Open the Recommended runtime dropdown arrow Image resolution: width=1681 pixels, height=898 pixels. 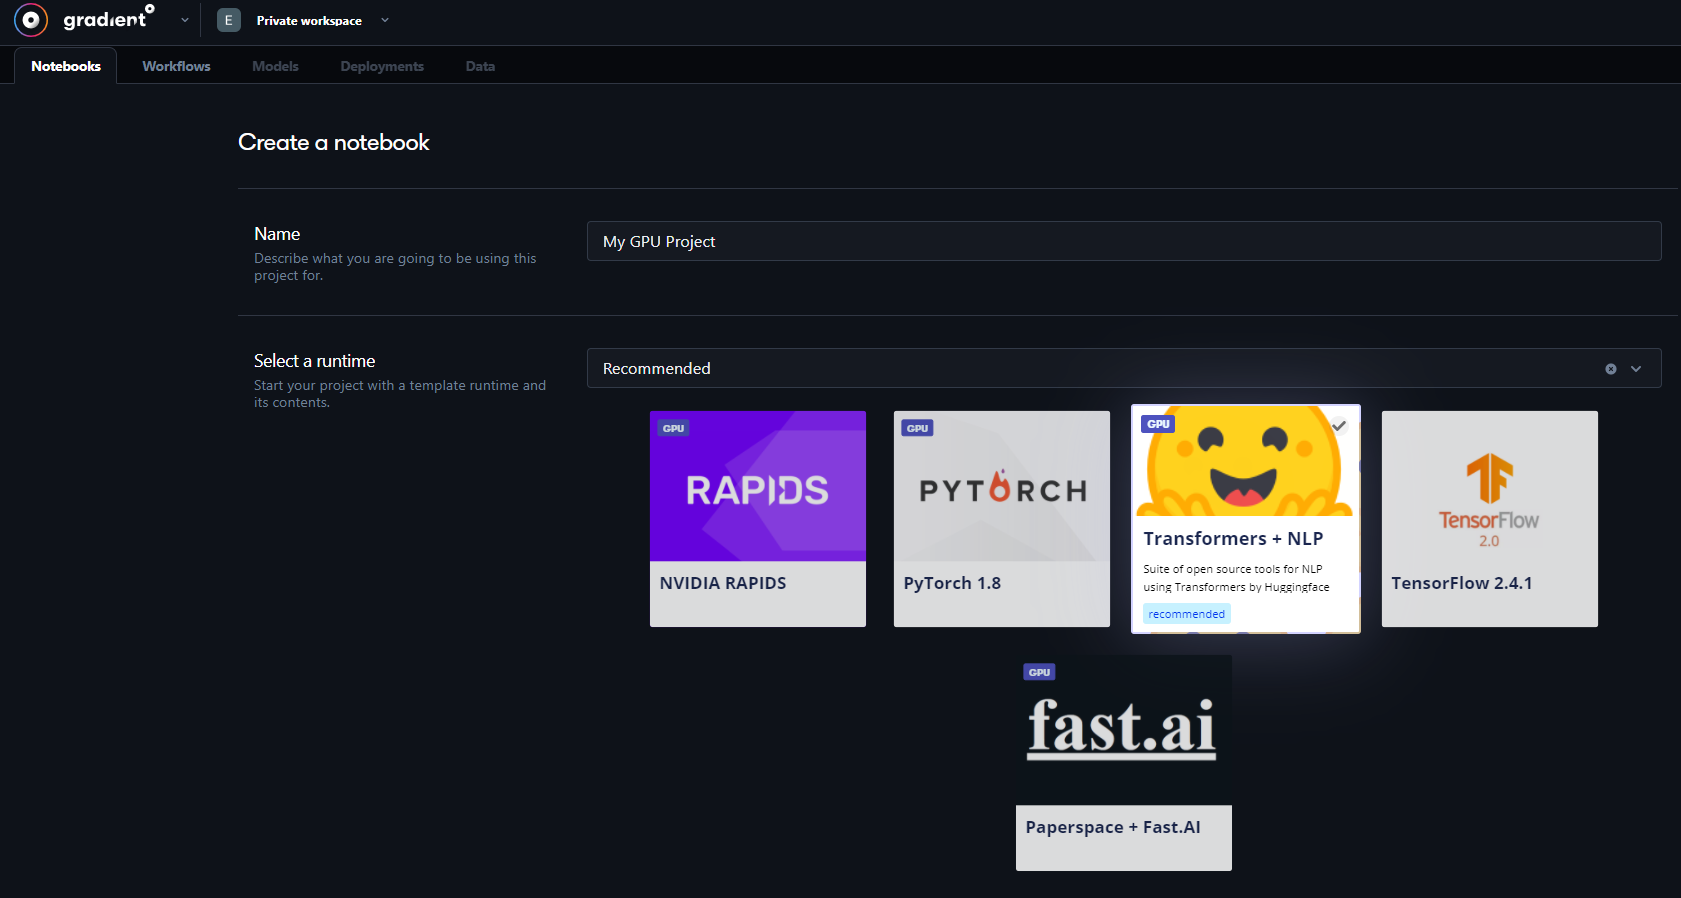[x=1636, y=369]
